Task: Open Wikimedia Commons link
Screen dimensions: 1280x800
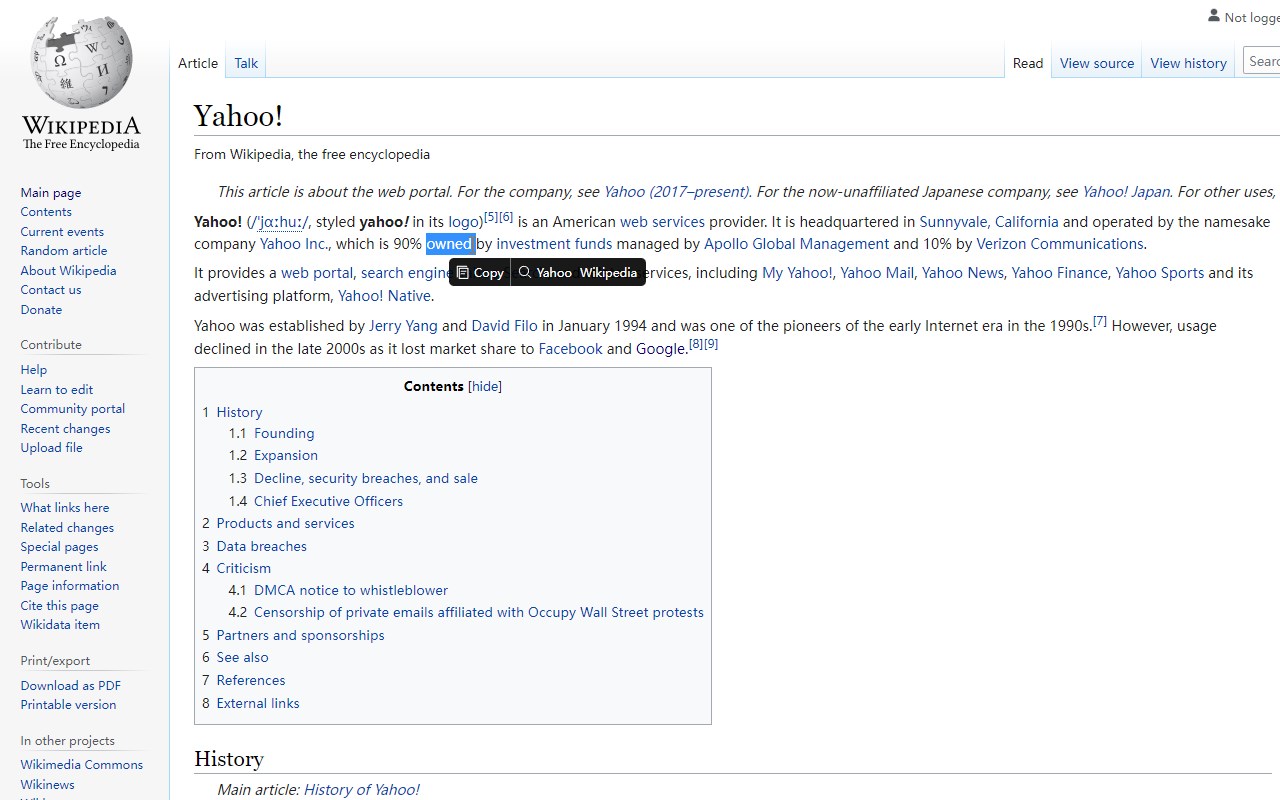Action: tap(82, 765)
